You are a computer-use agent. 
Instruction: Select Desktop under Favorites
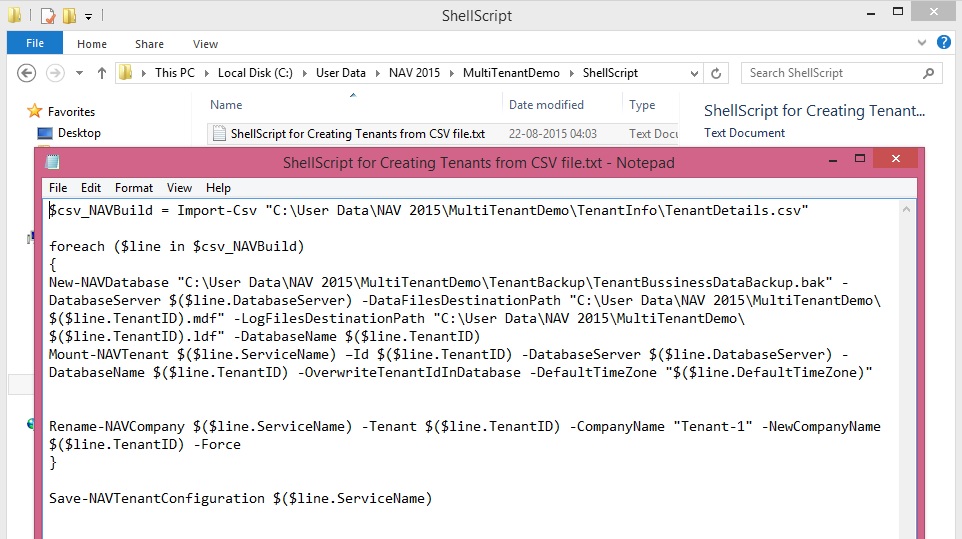click(79, 133)
